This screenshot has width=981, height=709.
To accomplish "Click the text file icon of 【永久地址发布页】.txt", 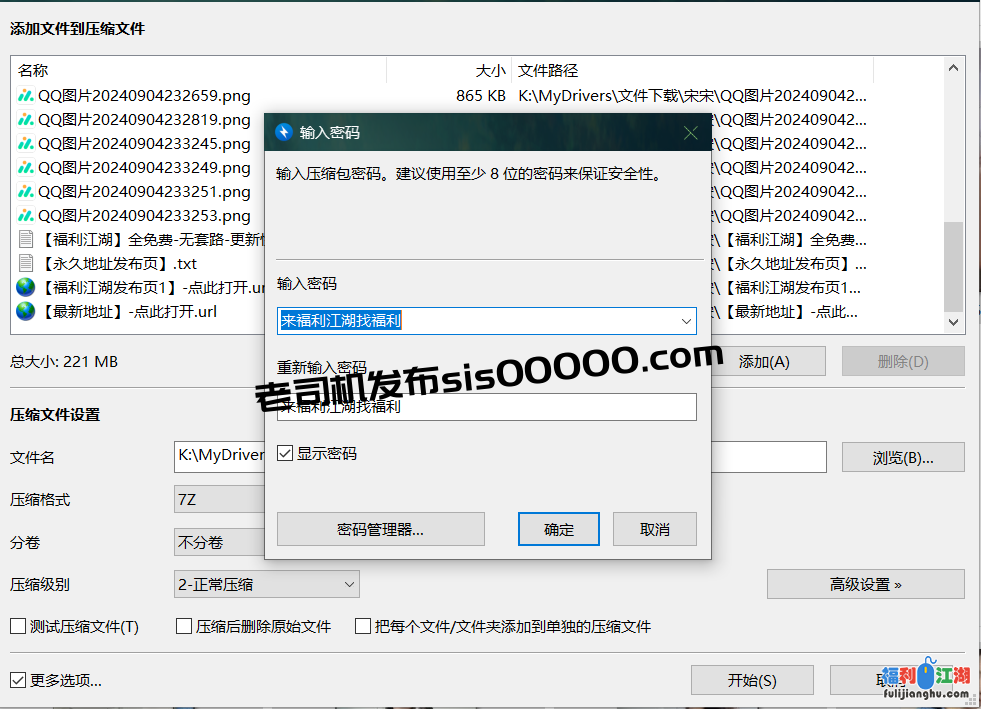I will point(23,263).
